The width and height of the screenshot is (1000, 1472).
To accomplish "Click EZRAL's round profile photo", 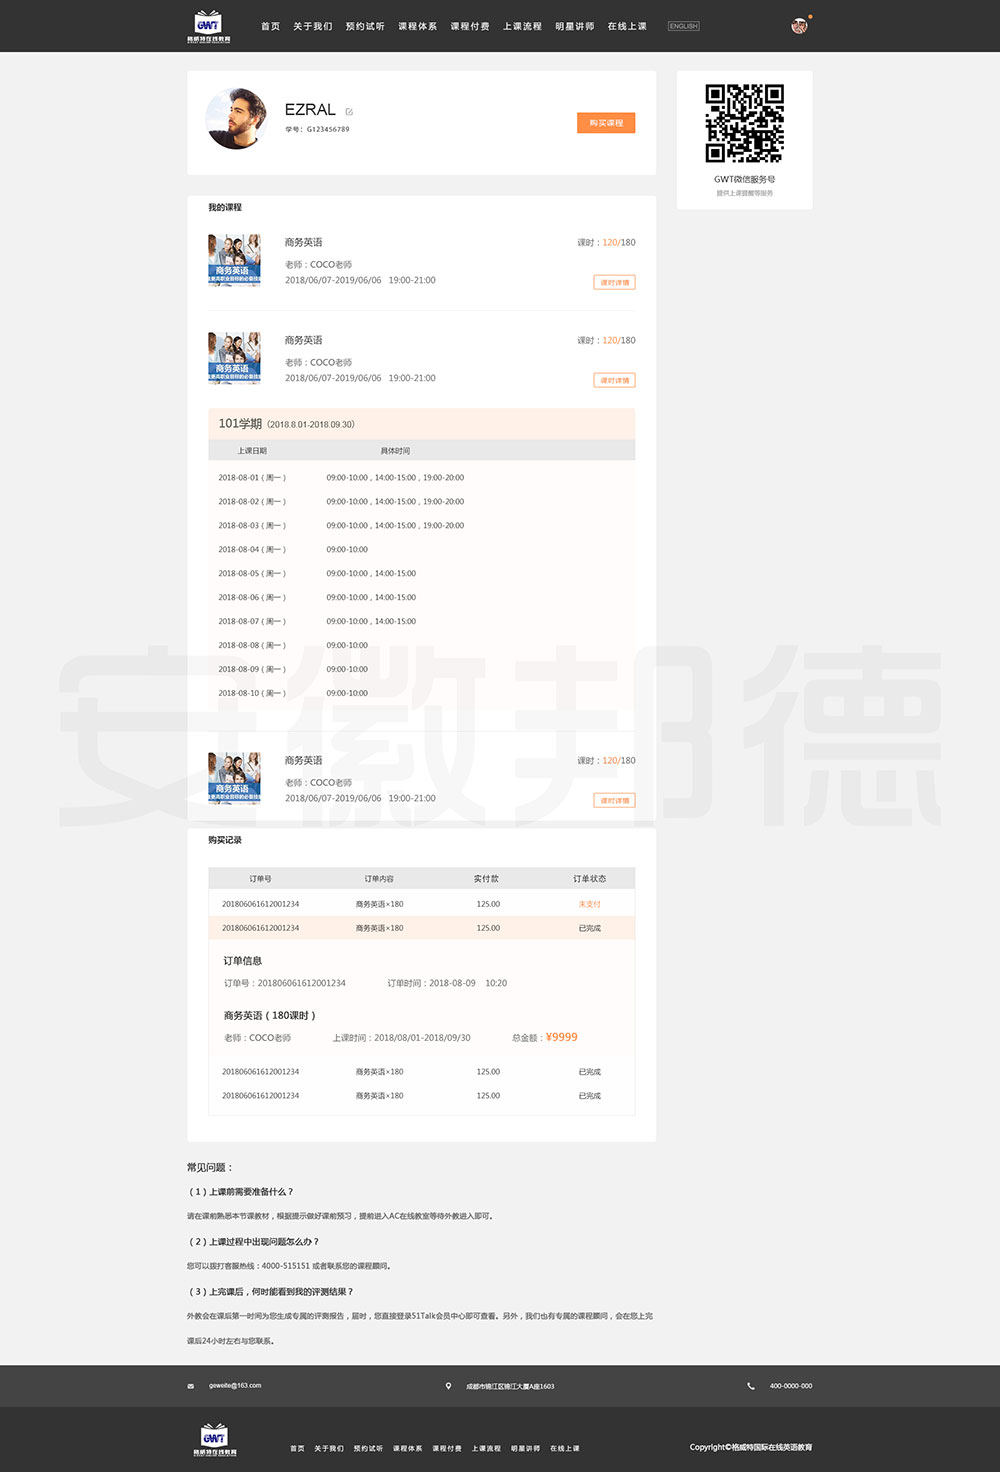I will pyautogui.click(x=236, y=119).
